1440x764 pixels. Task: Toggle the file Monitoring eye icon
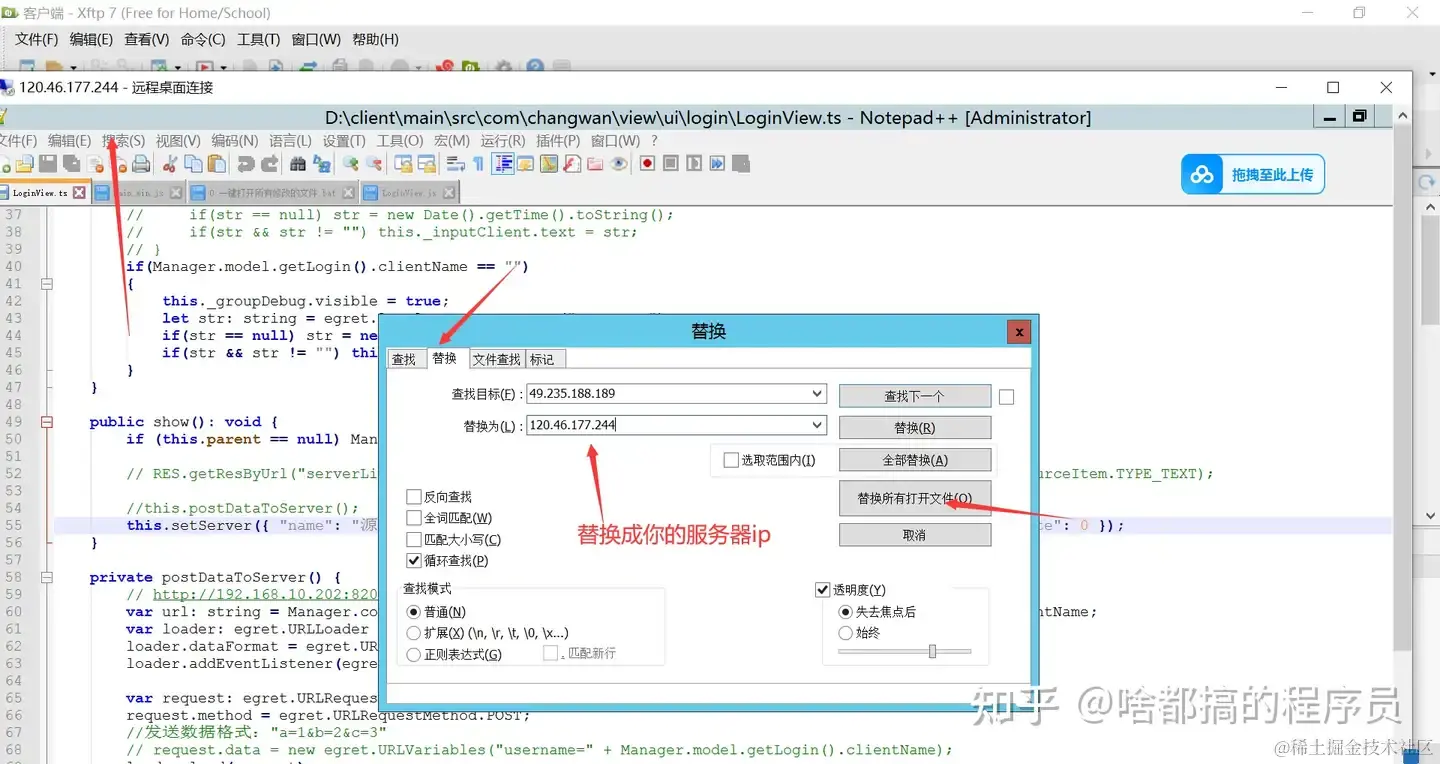pos(619,164)
